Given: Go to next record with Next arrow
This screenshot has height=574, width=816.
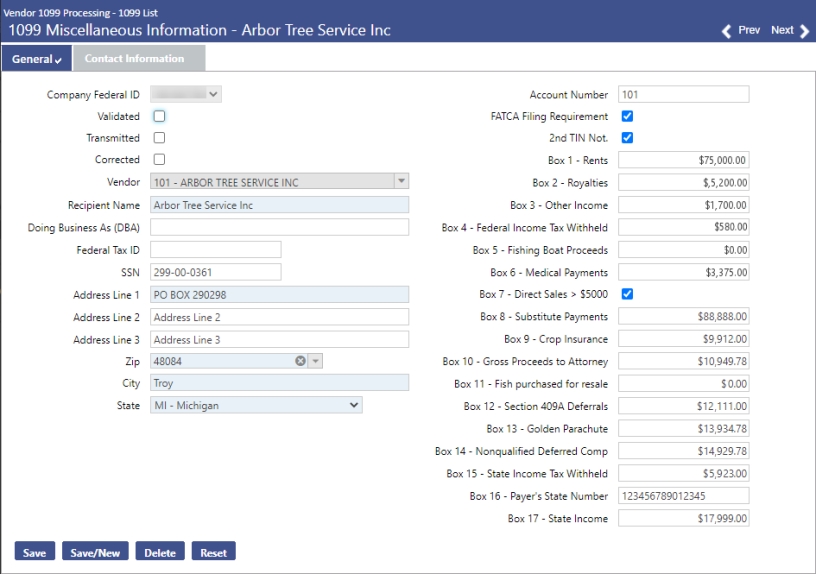Looking at the screenshot, I should [x=790, y=31].
